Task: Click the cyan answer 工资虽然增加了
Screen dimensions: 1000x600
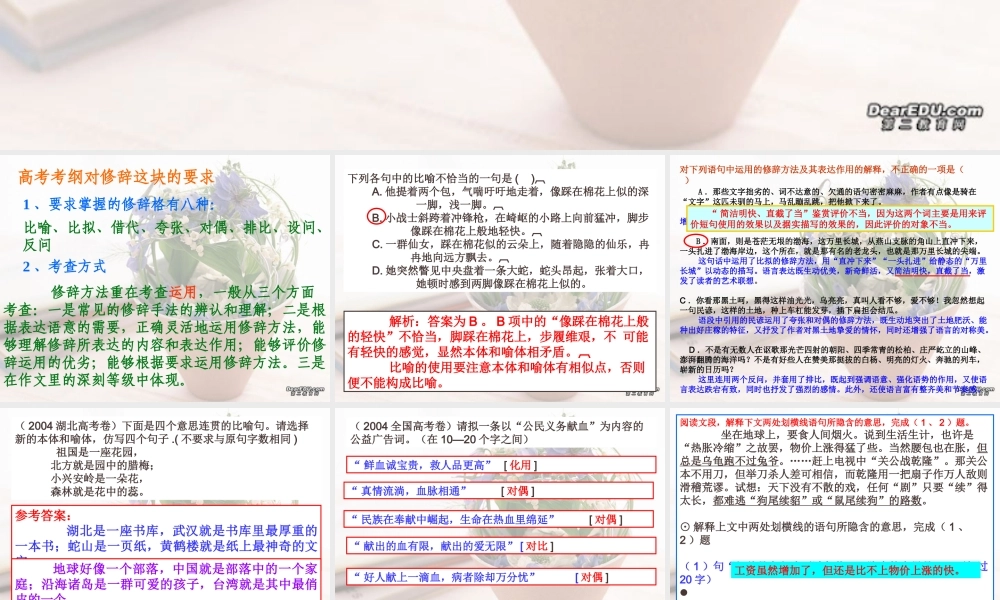Action: point(855,570)
